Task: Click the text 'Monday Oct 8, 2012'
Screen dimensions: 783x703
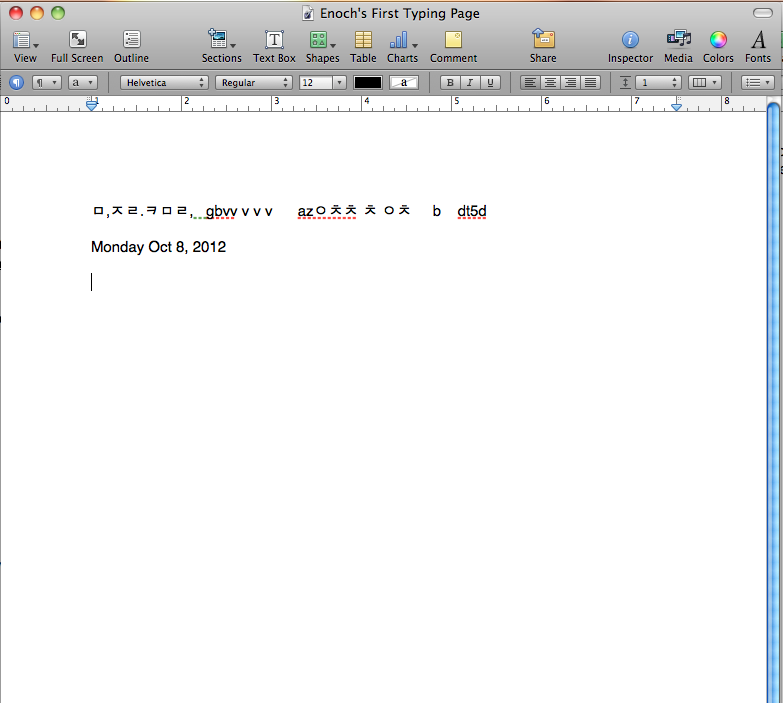Action: [x=158, y=247]
